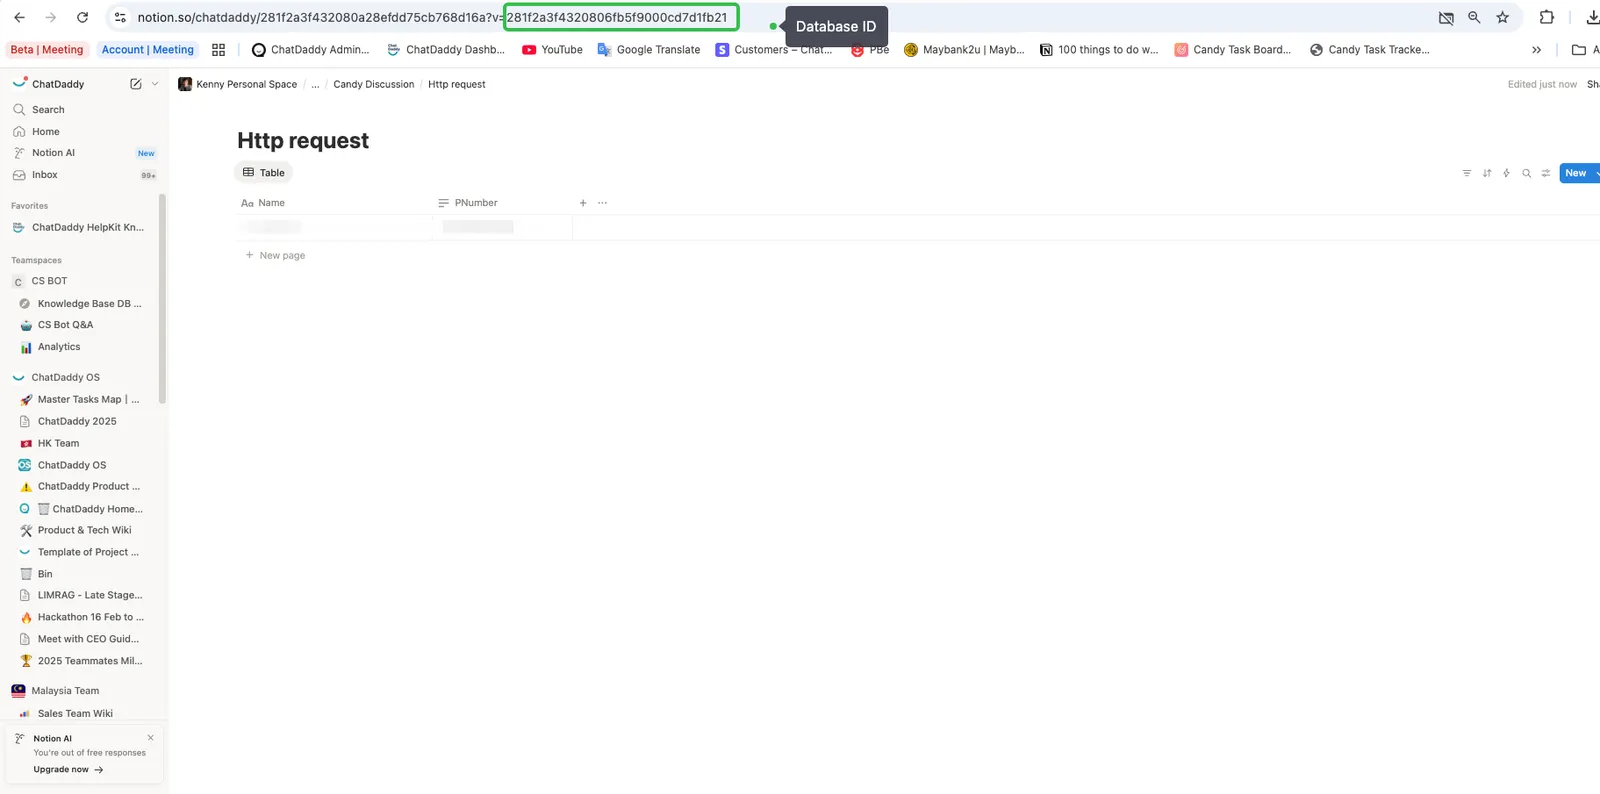
Task: Click the magnifier icon in the table toolbar
Action: (1526, 173)
